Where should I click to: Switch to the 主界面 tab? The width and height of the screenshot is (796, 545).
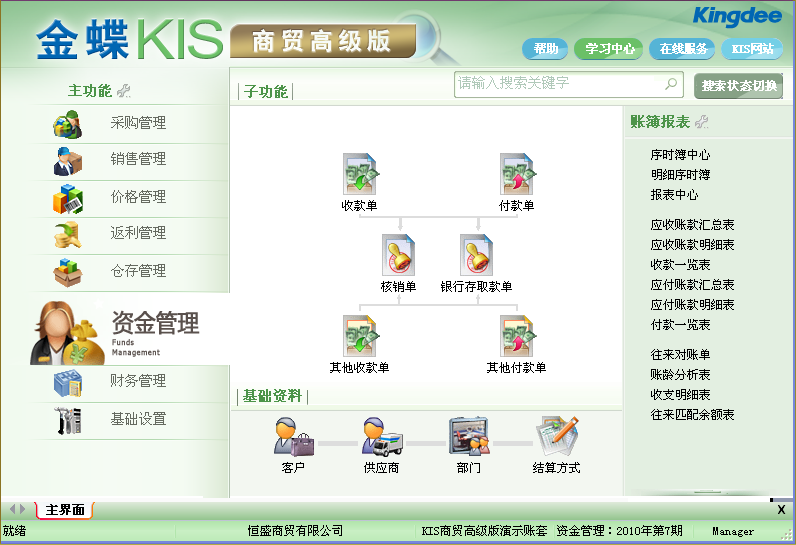pyautogui.click(x=65, y=510)
